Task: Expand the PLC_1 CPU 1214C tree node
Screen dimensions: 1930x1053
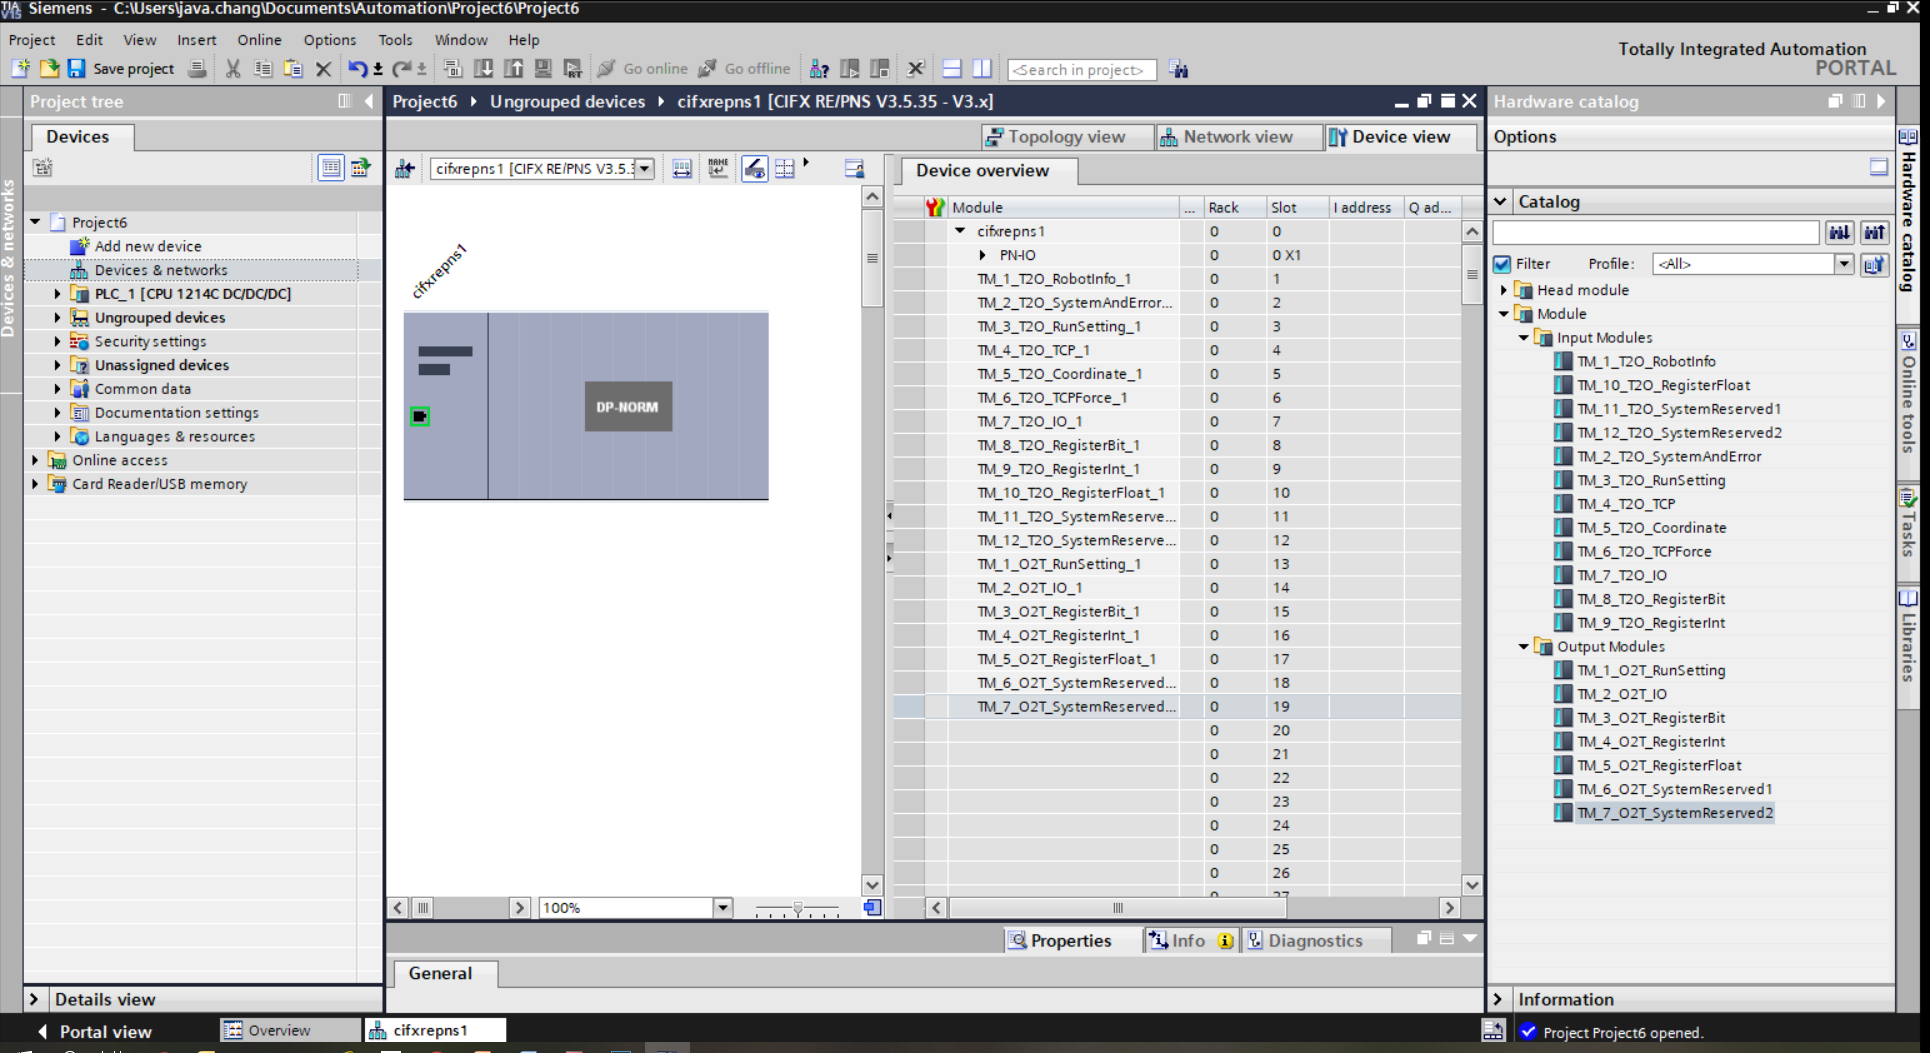Action: click(57, 293)
